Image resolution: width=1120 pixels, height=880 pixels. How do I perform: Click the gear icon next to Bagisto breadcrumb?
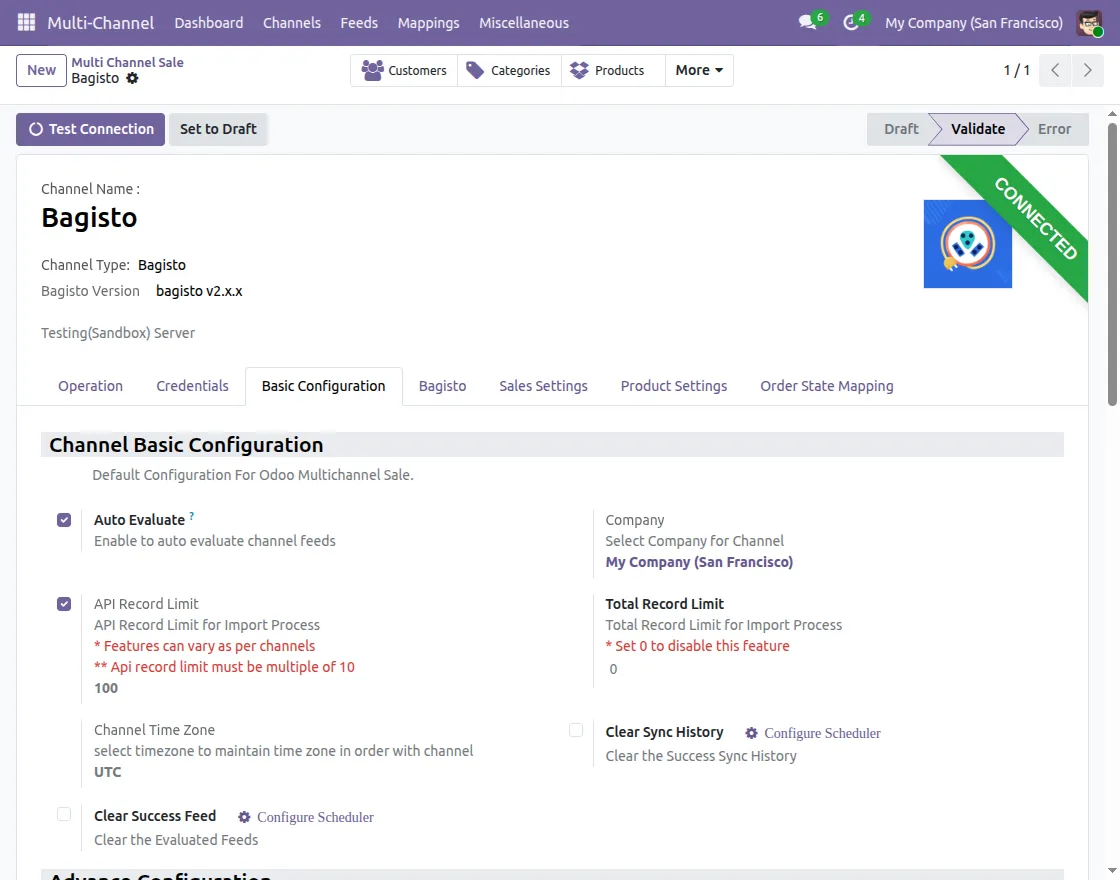coord(132,79)
